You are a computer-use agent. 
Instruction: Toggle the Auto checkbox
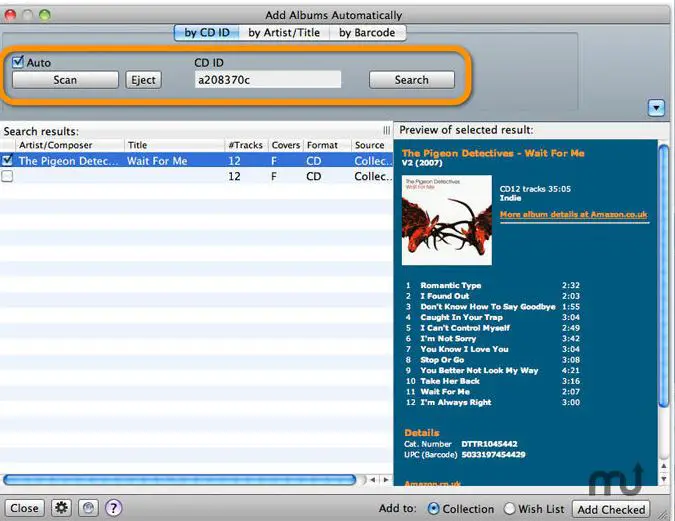(18, 62)
